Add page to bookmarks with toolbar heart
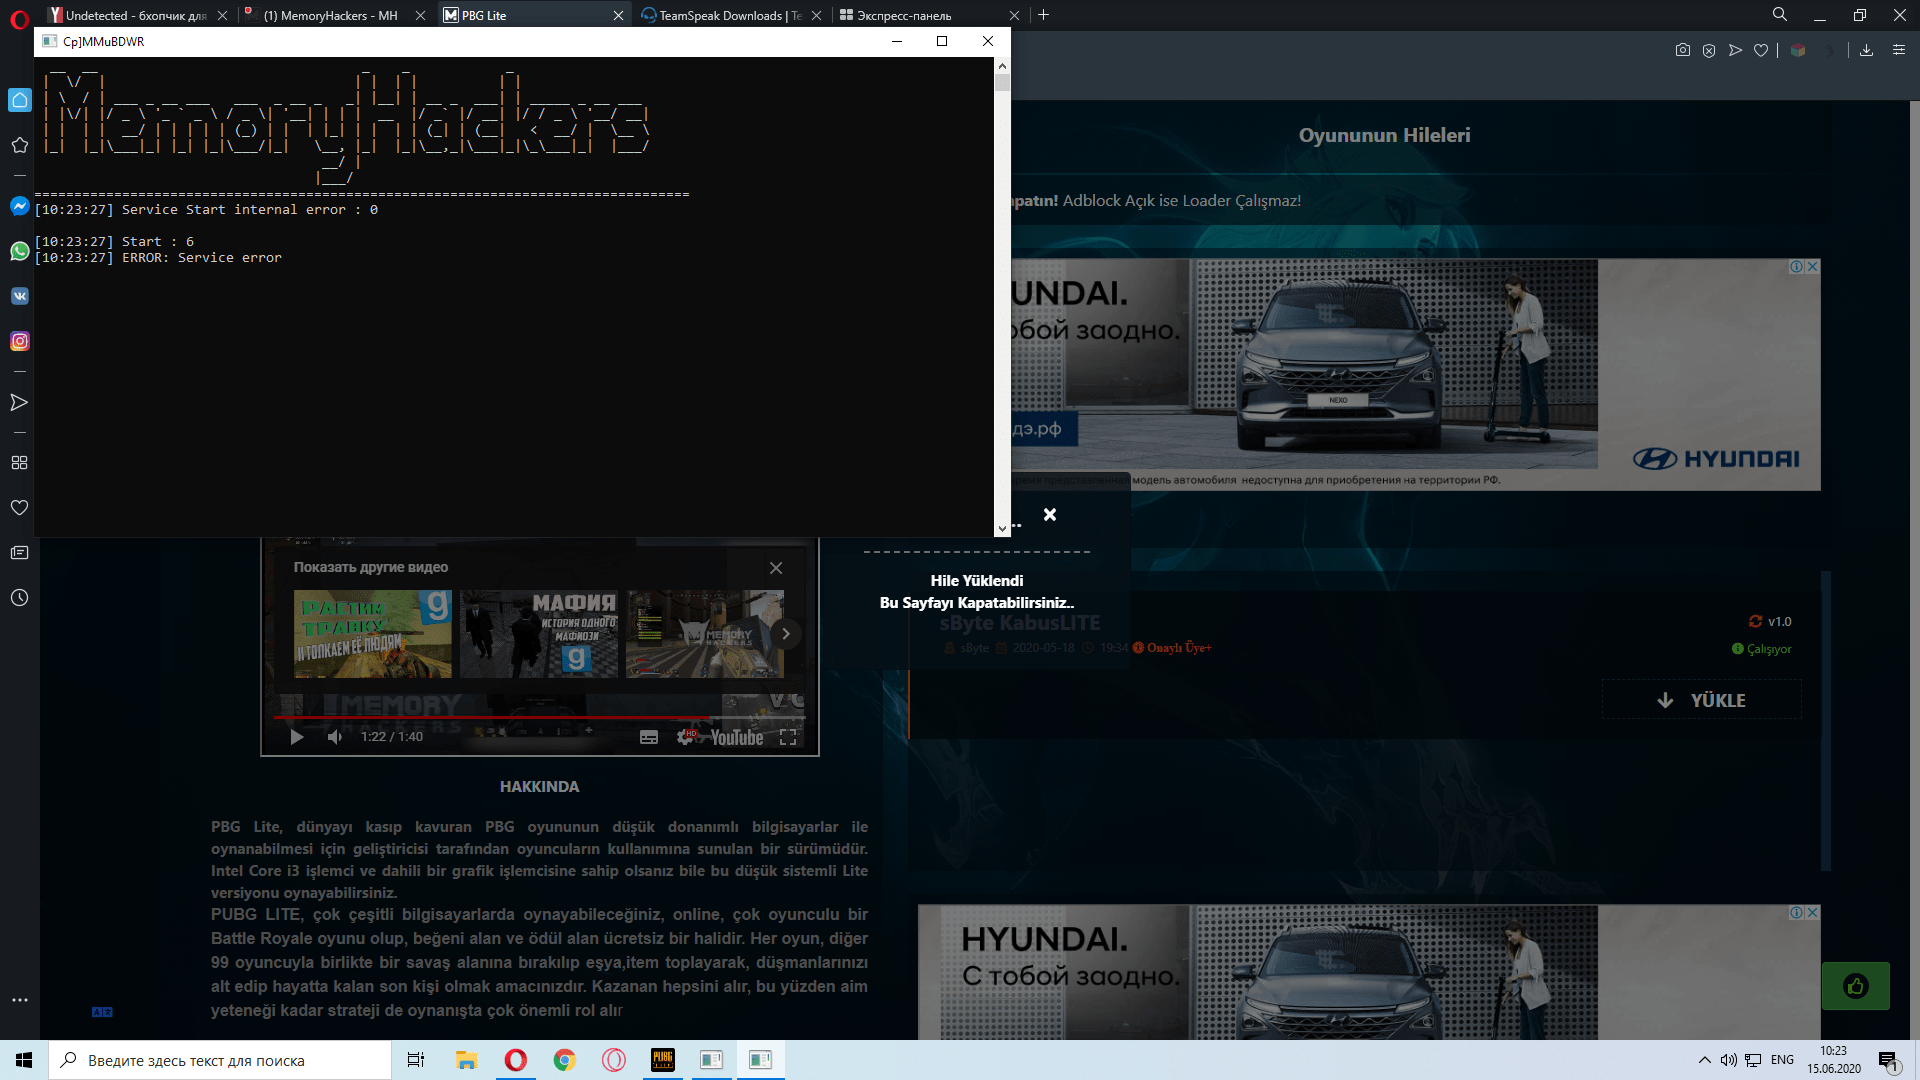 (x=1761, y=50)
